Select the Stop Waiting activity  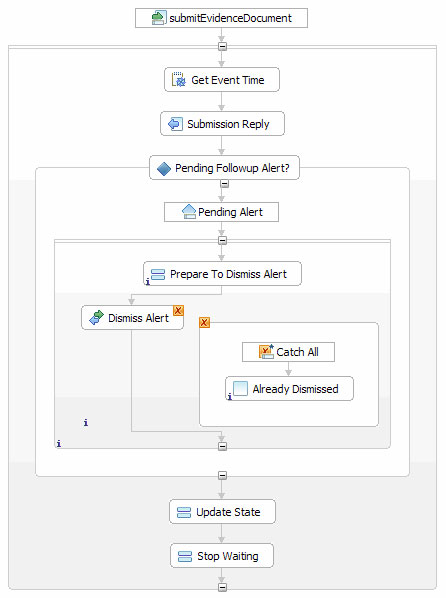pos(222,556)
